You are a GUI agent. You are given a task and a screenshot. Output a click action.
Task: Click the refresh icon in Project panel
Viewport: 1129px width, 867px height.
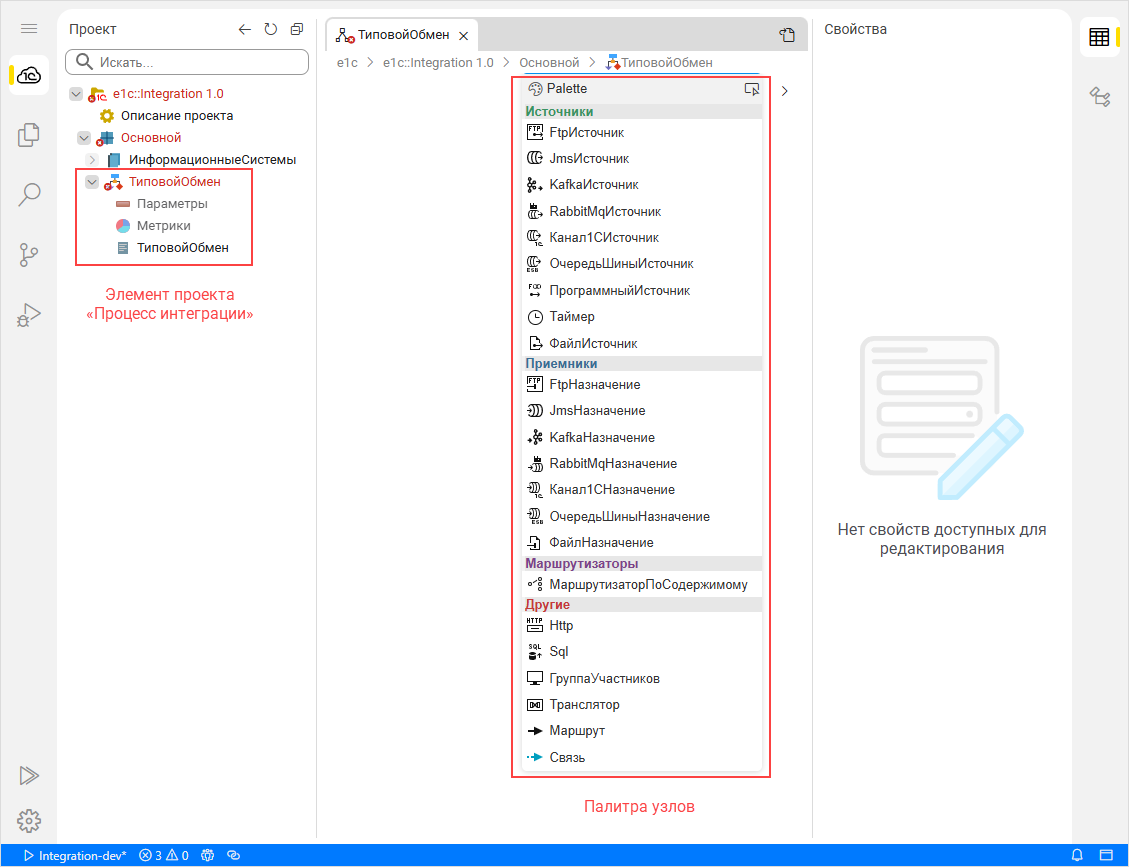pos(271,30)
